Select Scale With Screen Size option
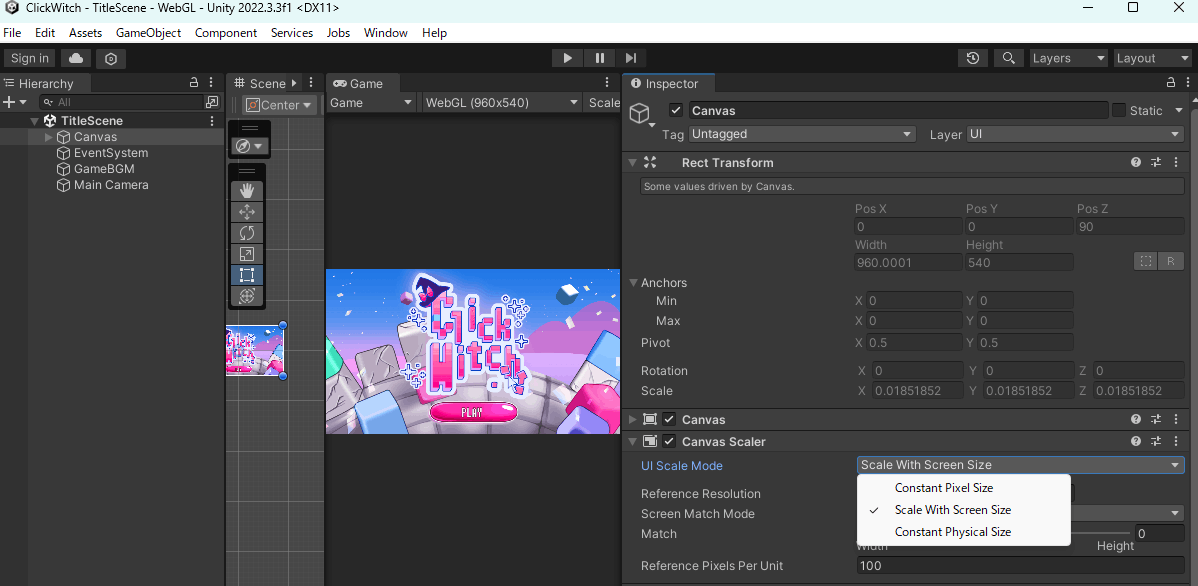 tap(963, 510)
